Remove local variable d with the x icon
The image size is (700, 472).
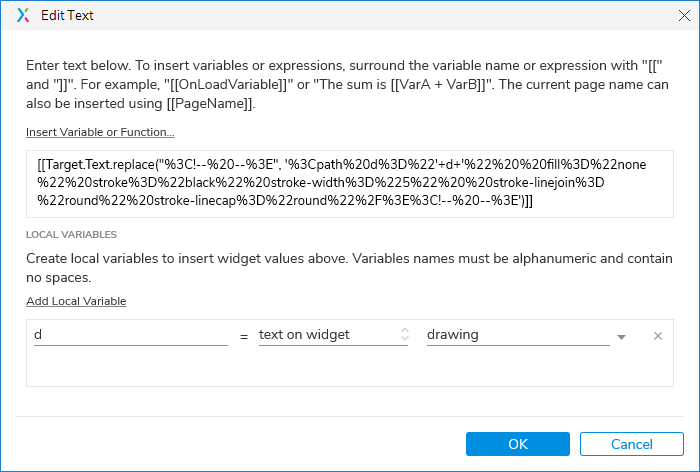(x=658, y=336)
